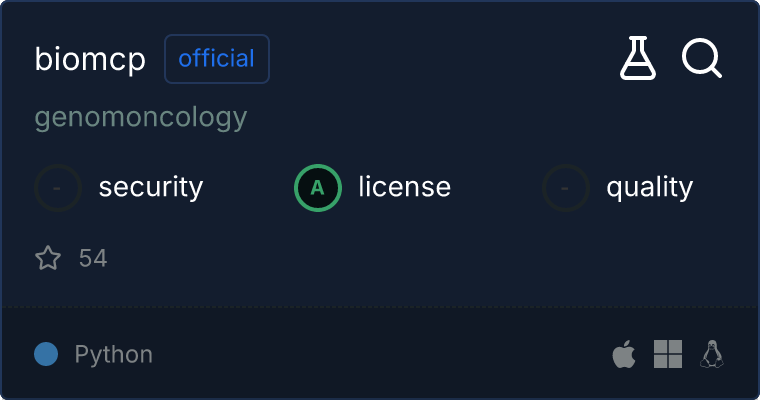760x400 pixels.
Task: Click the flask experimental icon
Action: tap(638, 59)
